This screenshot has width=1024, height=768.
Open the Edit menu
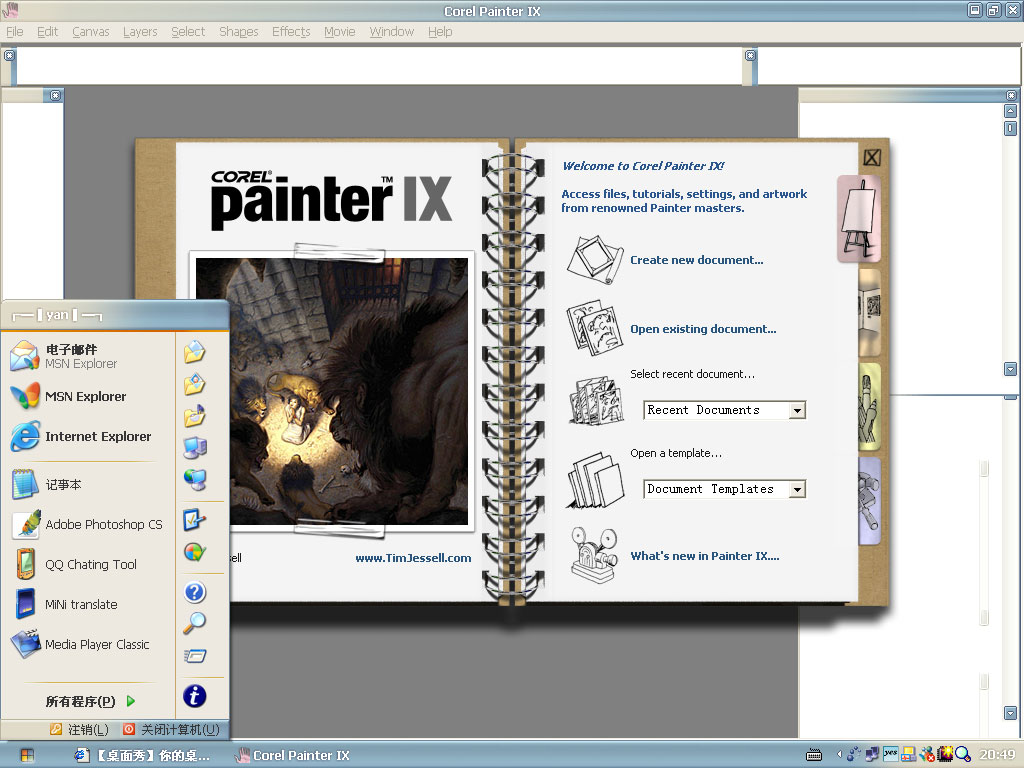click(47, 32)
